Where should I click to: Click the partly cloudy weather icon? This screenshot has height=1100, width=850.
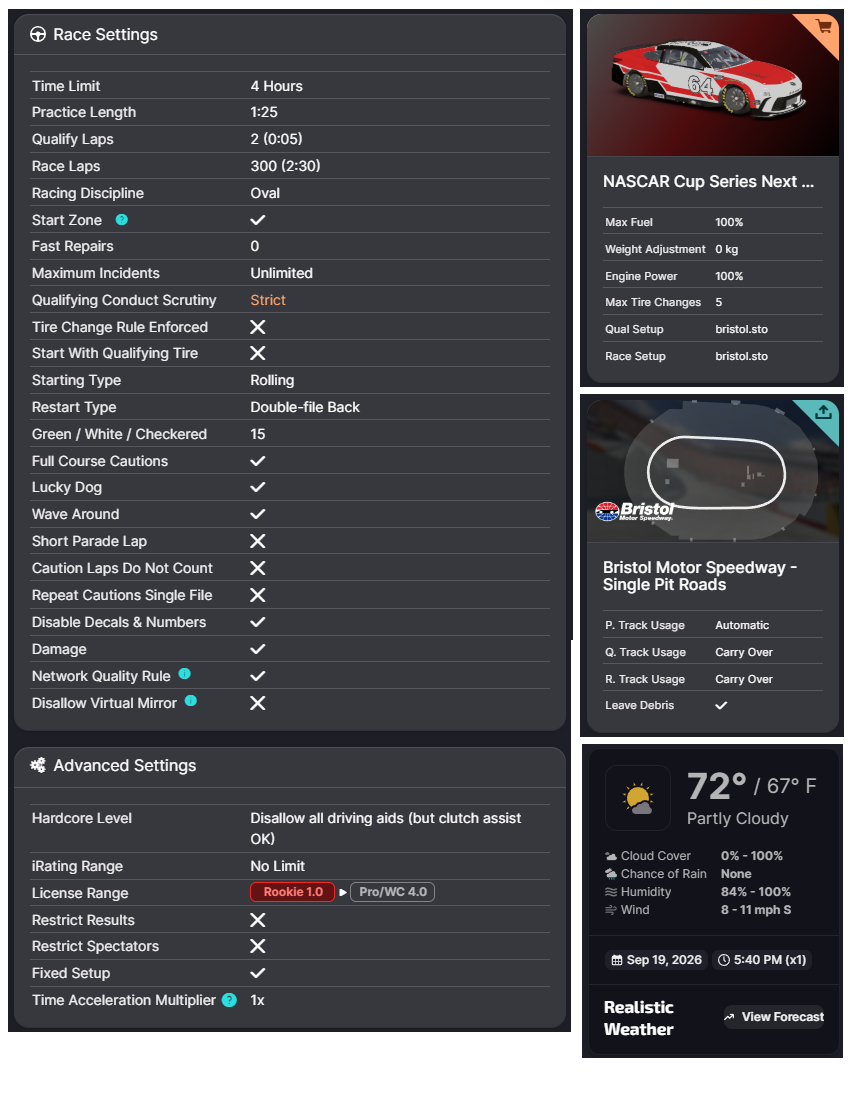coord(638,798)
